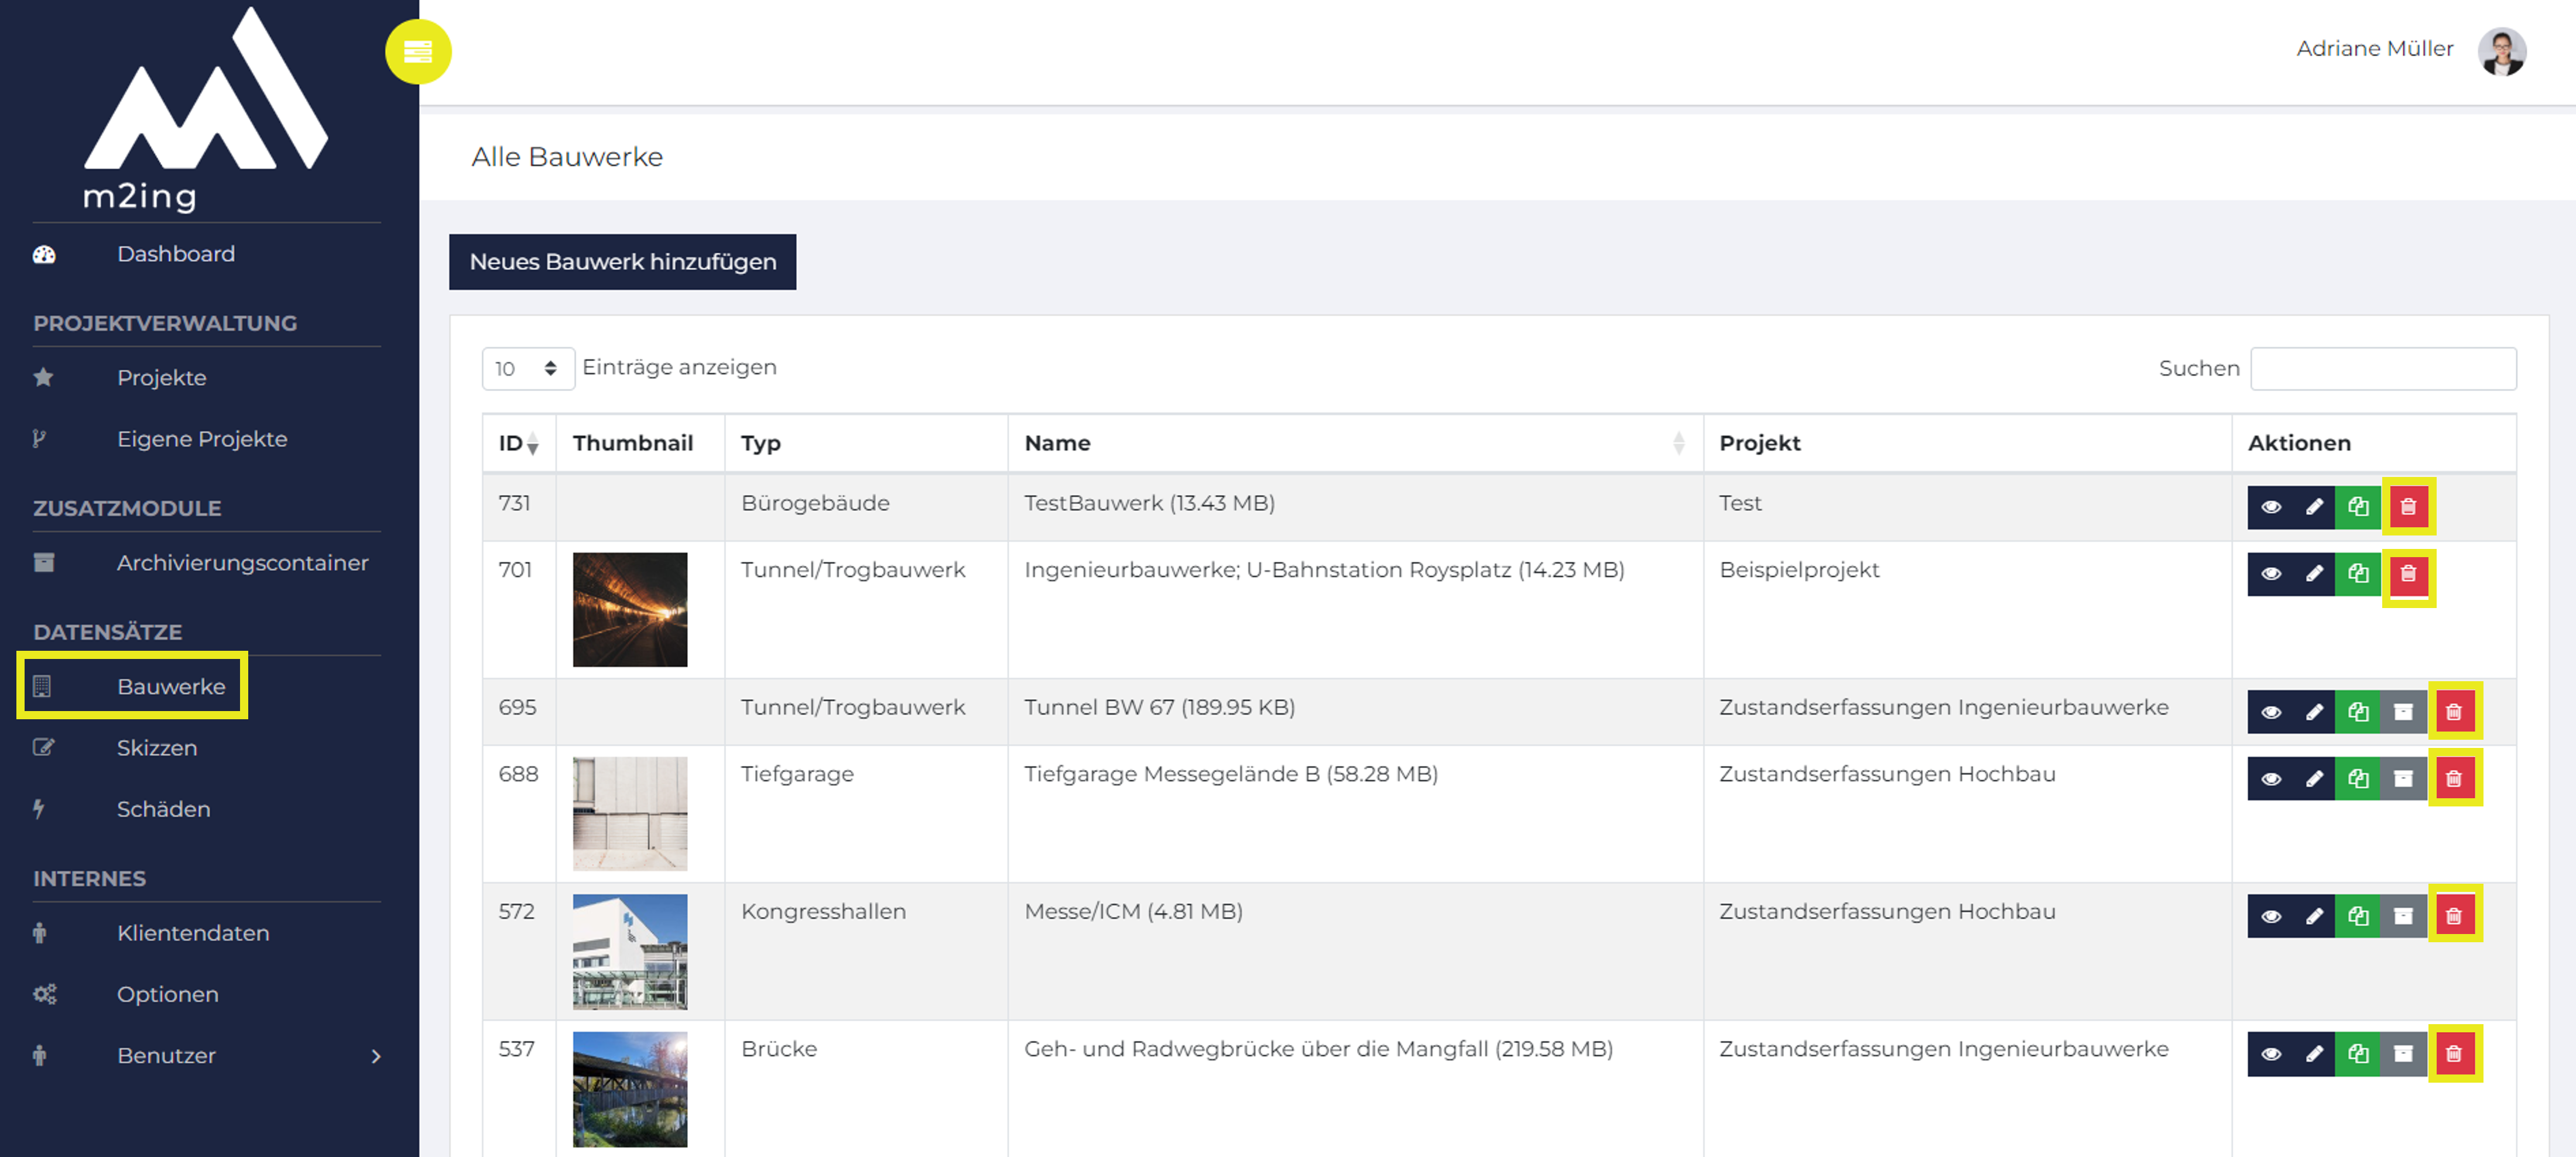Expand the Benutzer submenu chevron
Screen dimensions: 2576x1157
coord(376,1056)
